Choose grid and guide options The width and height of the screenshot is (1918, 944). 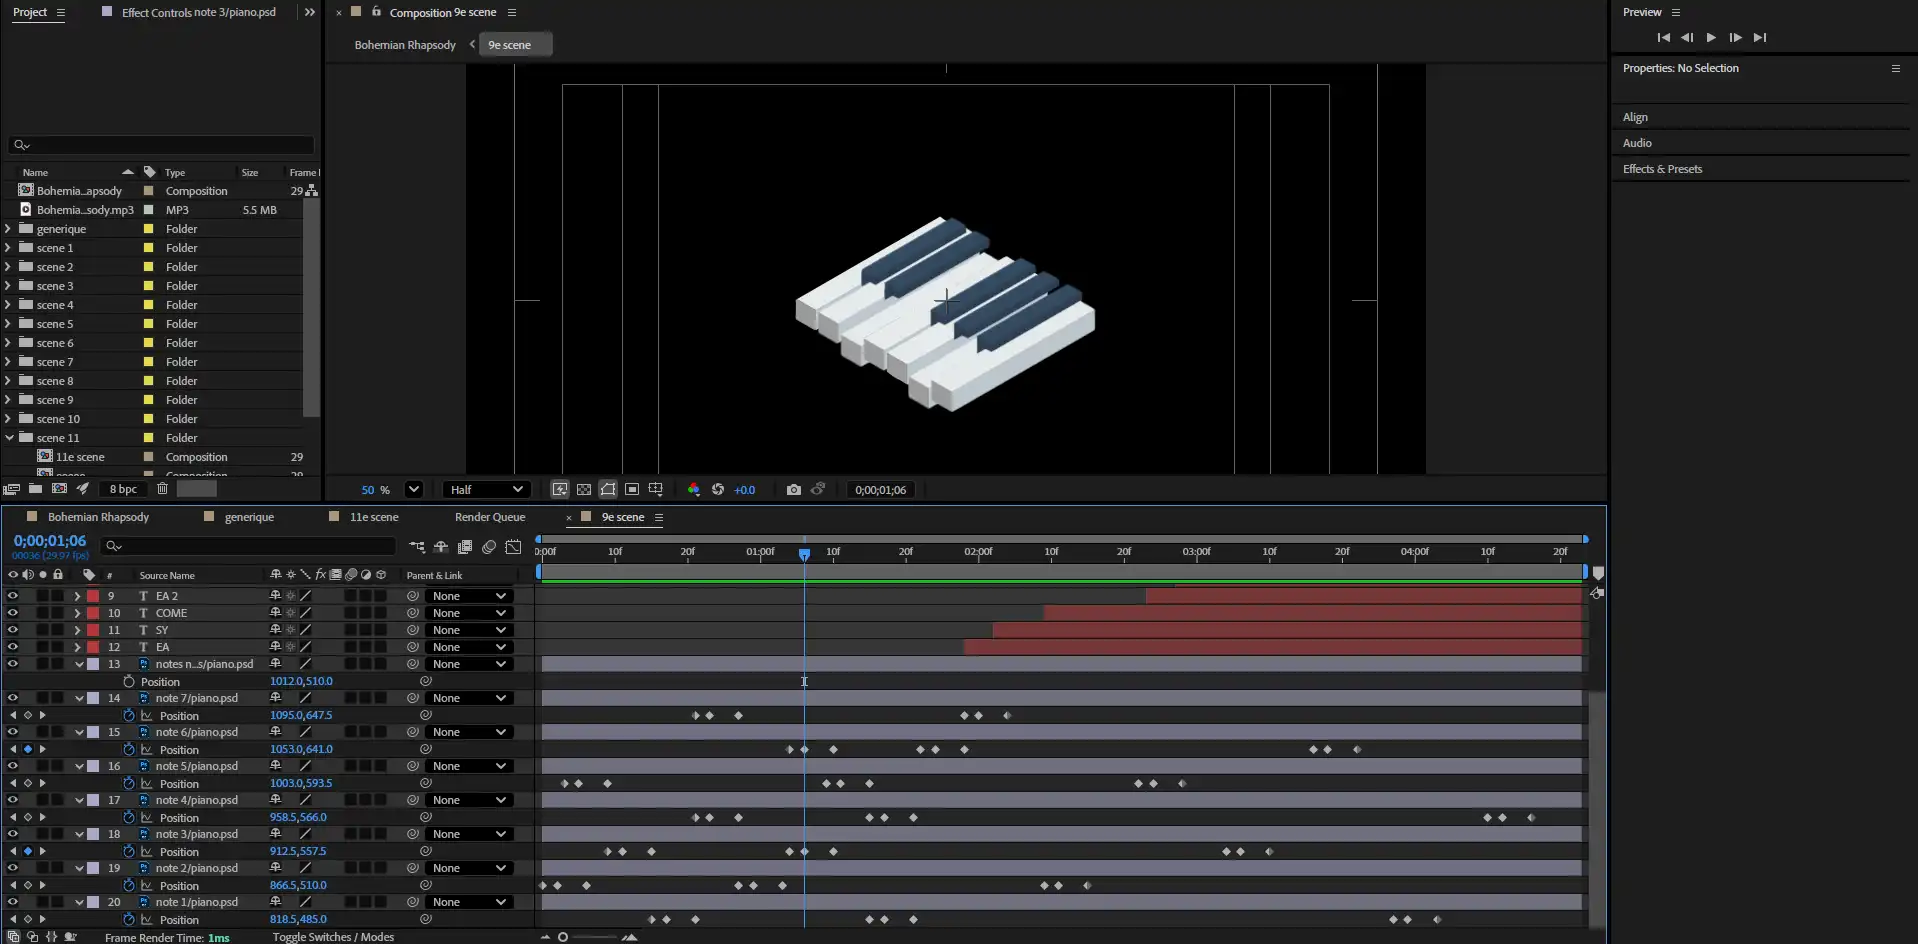click(x=656, y=489)
